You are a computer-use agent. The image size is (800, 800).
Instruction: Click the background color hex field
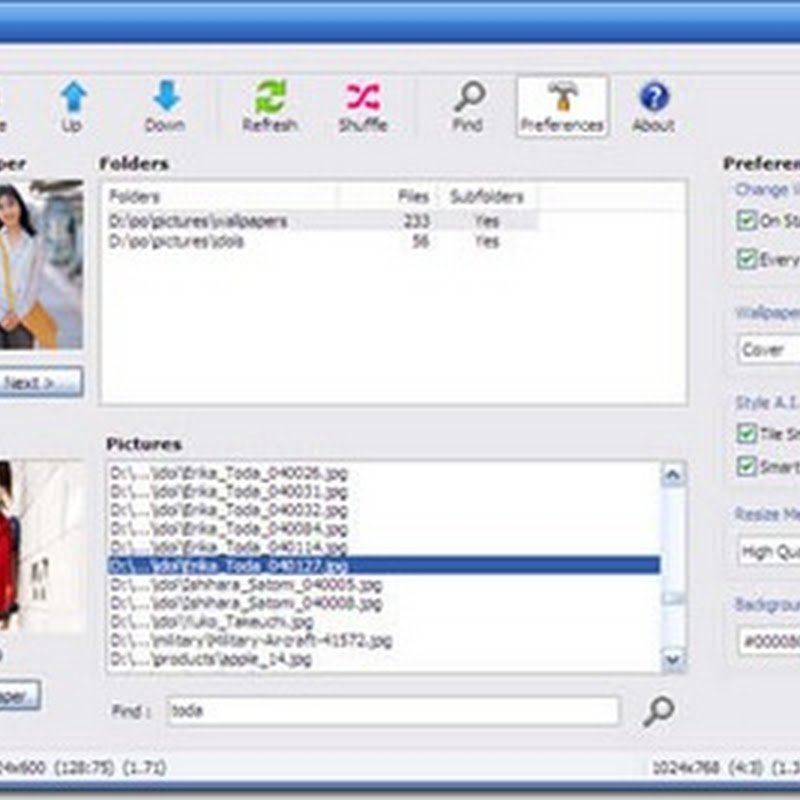click(x=769, y=641)
